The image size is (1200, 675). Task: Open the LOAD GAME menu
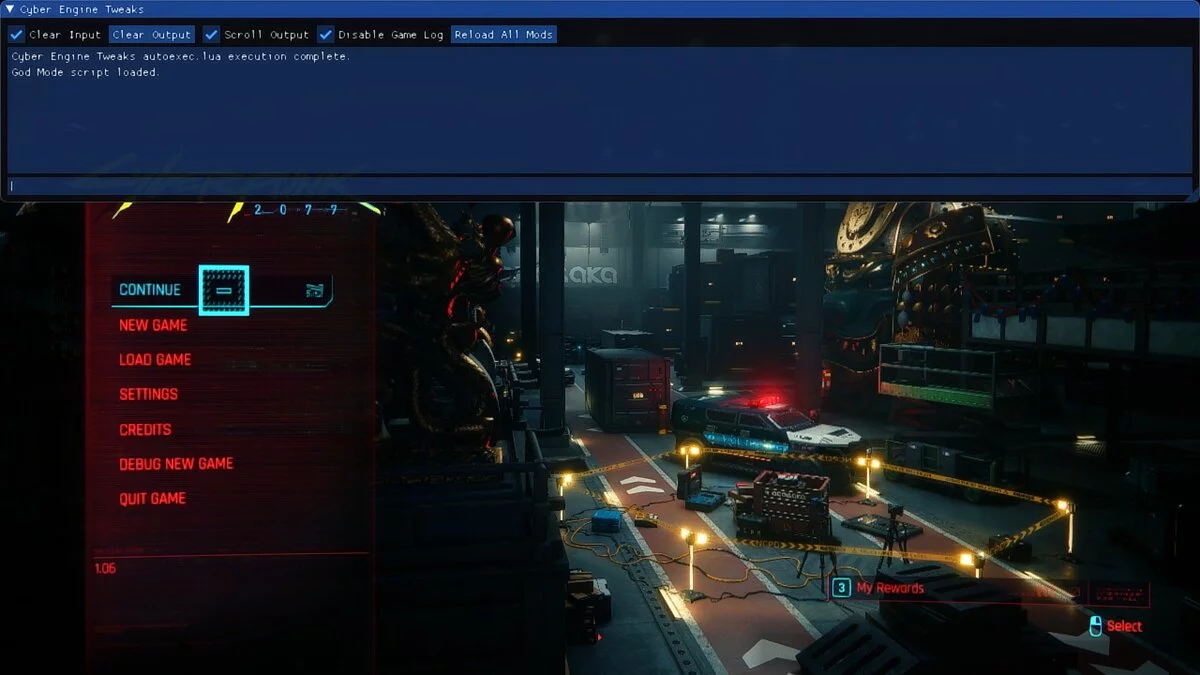coord(155,360)
